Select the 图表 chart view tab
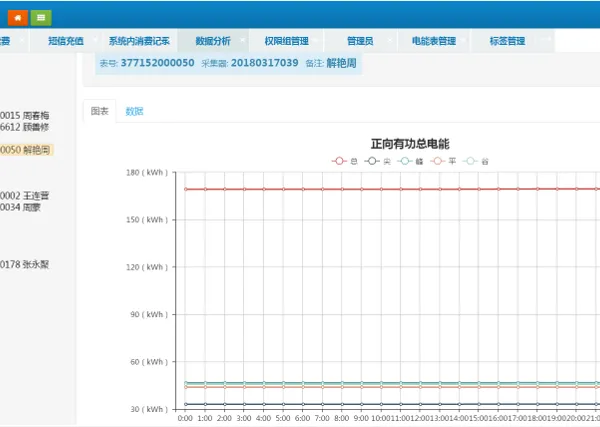The height and width of the screenshot is (427, 600). [99, 111]
